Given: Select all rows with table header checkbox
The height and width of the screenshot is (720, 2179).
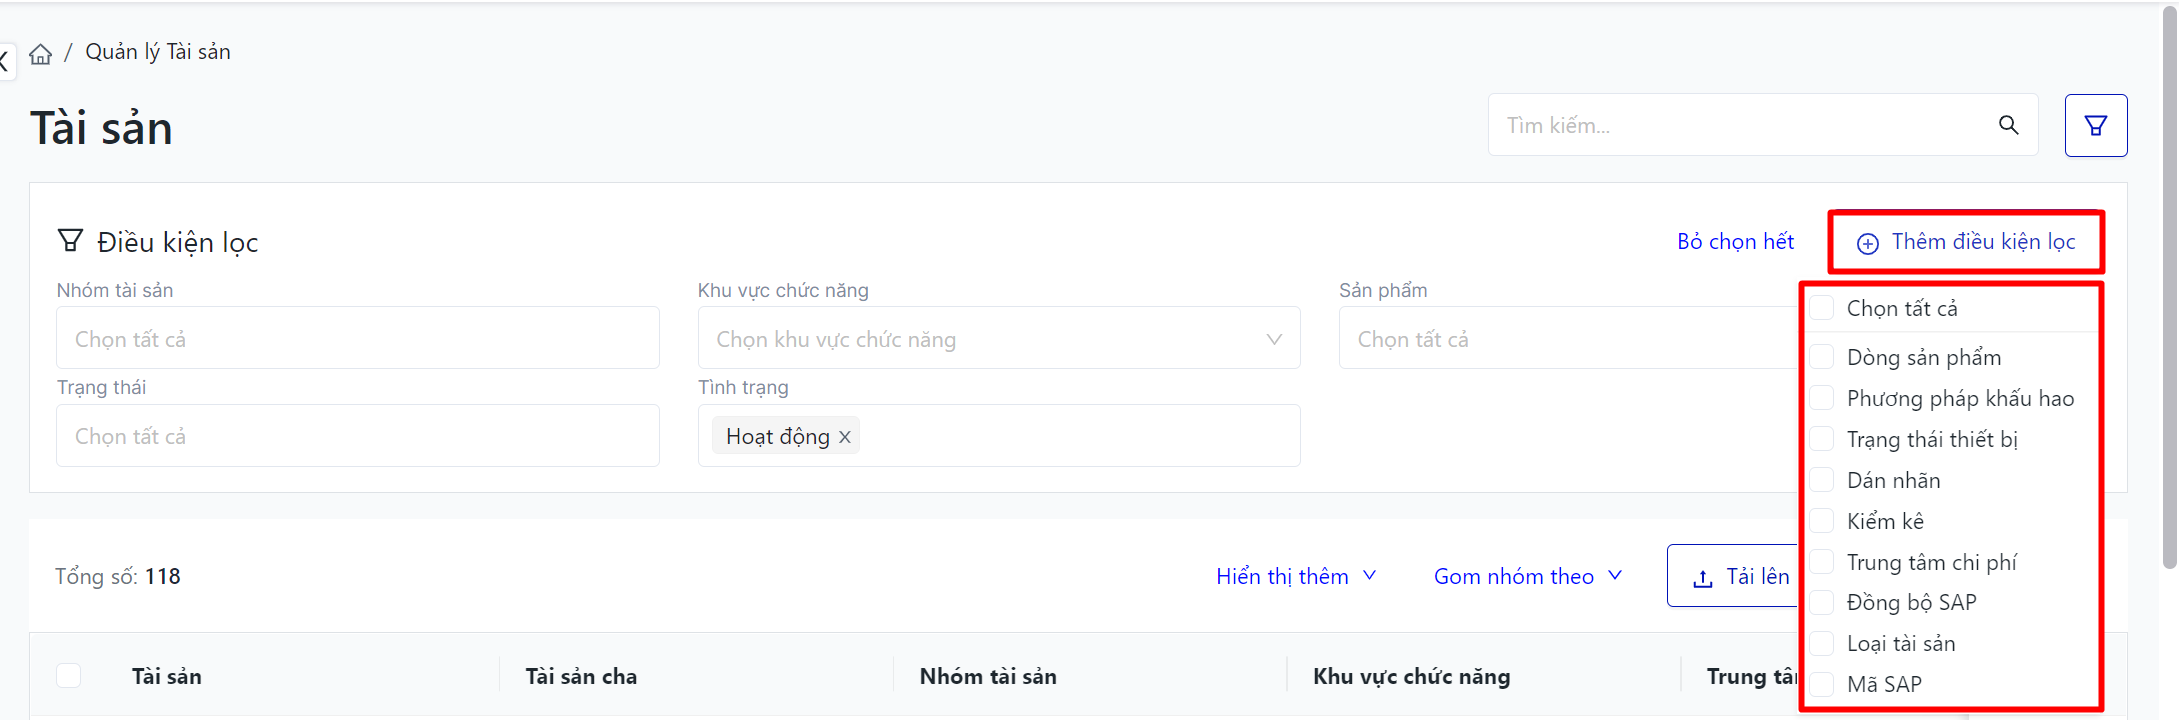Looking at the screenshot, I should point(68,676).
